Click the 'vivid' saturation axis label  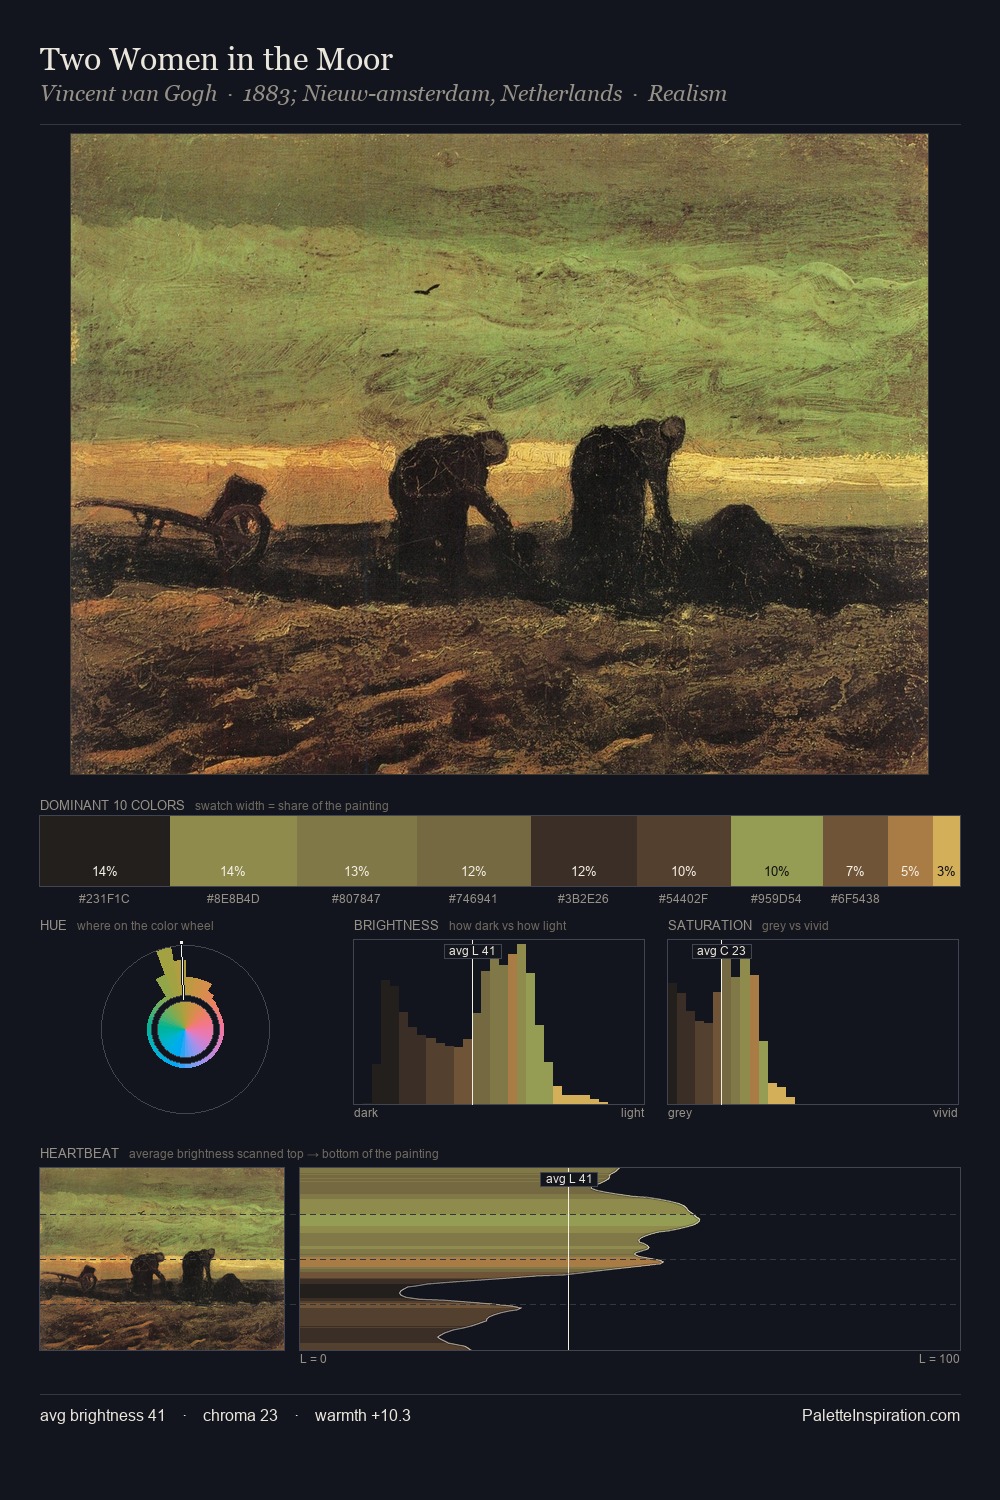[945, 1113]
